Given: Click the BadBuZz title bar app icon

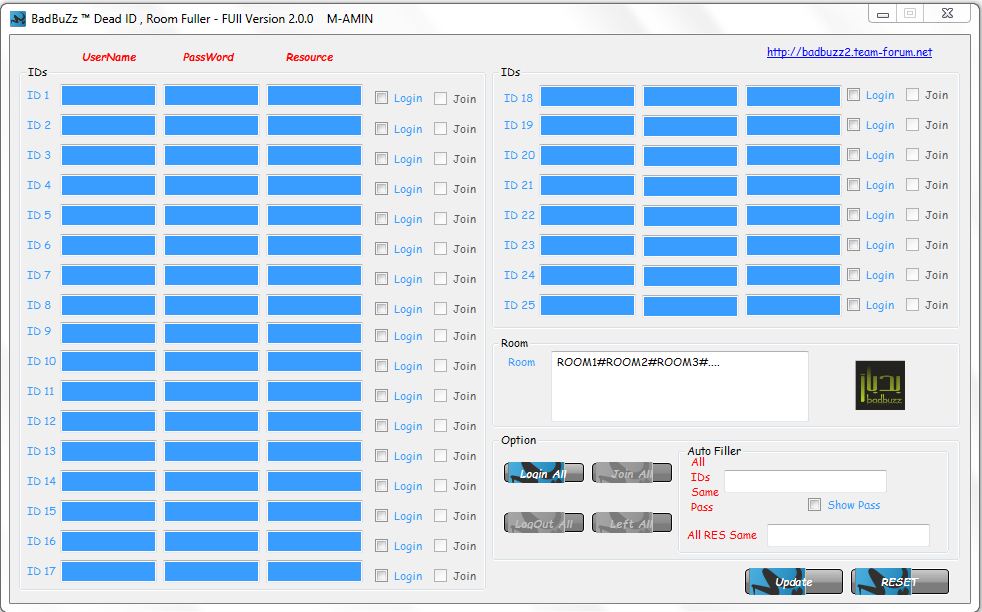Looking at the screenshot, I should (18, 19).
